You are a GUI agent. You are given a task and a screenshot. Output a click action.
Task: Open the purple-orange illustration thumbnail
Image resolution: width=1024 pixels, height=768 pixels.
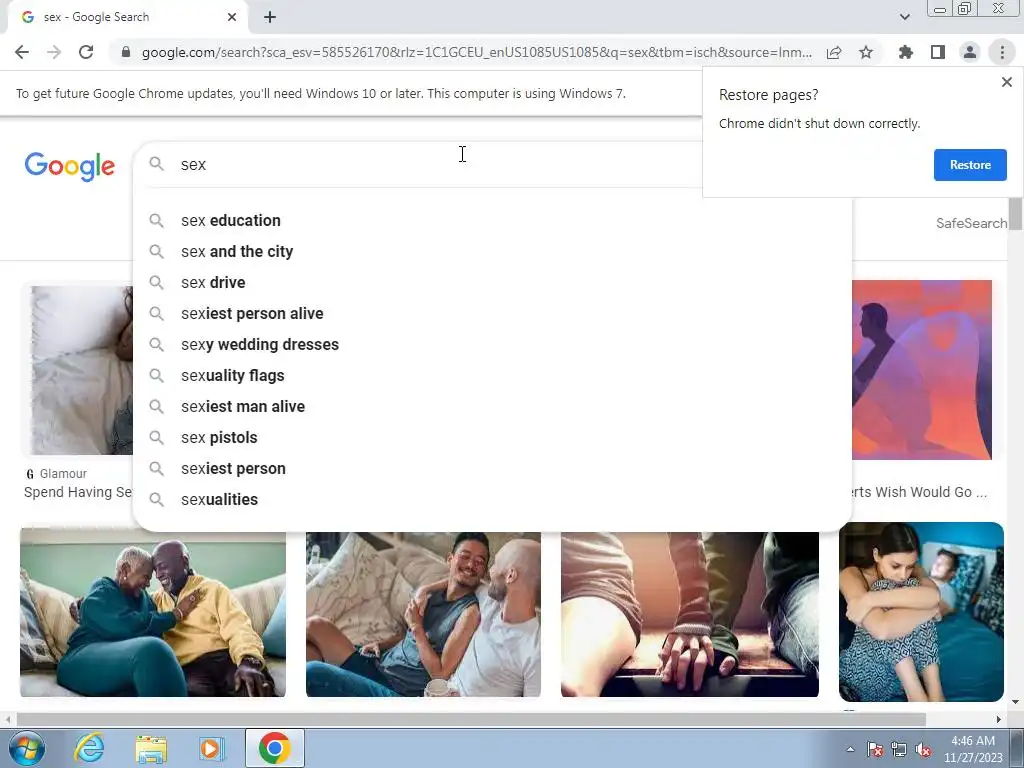921,370
